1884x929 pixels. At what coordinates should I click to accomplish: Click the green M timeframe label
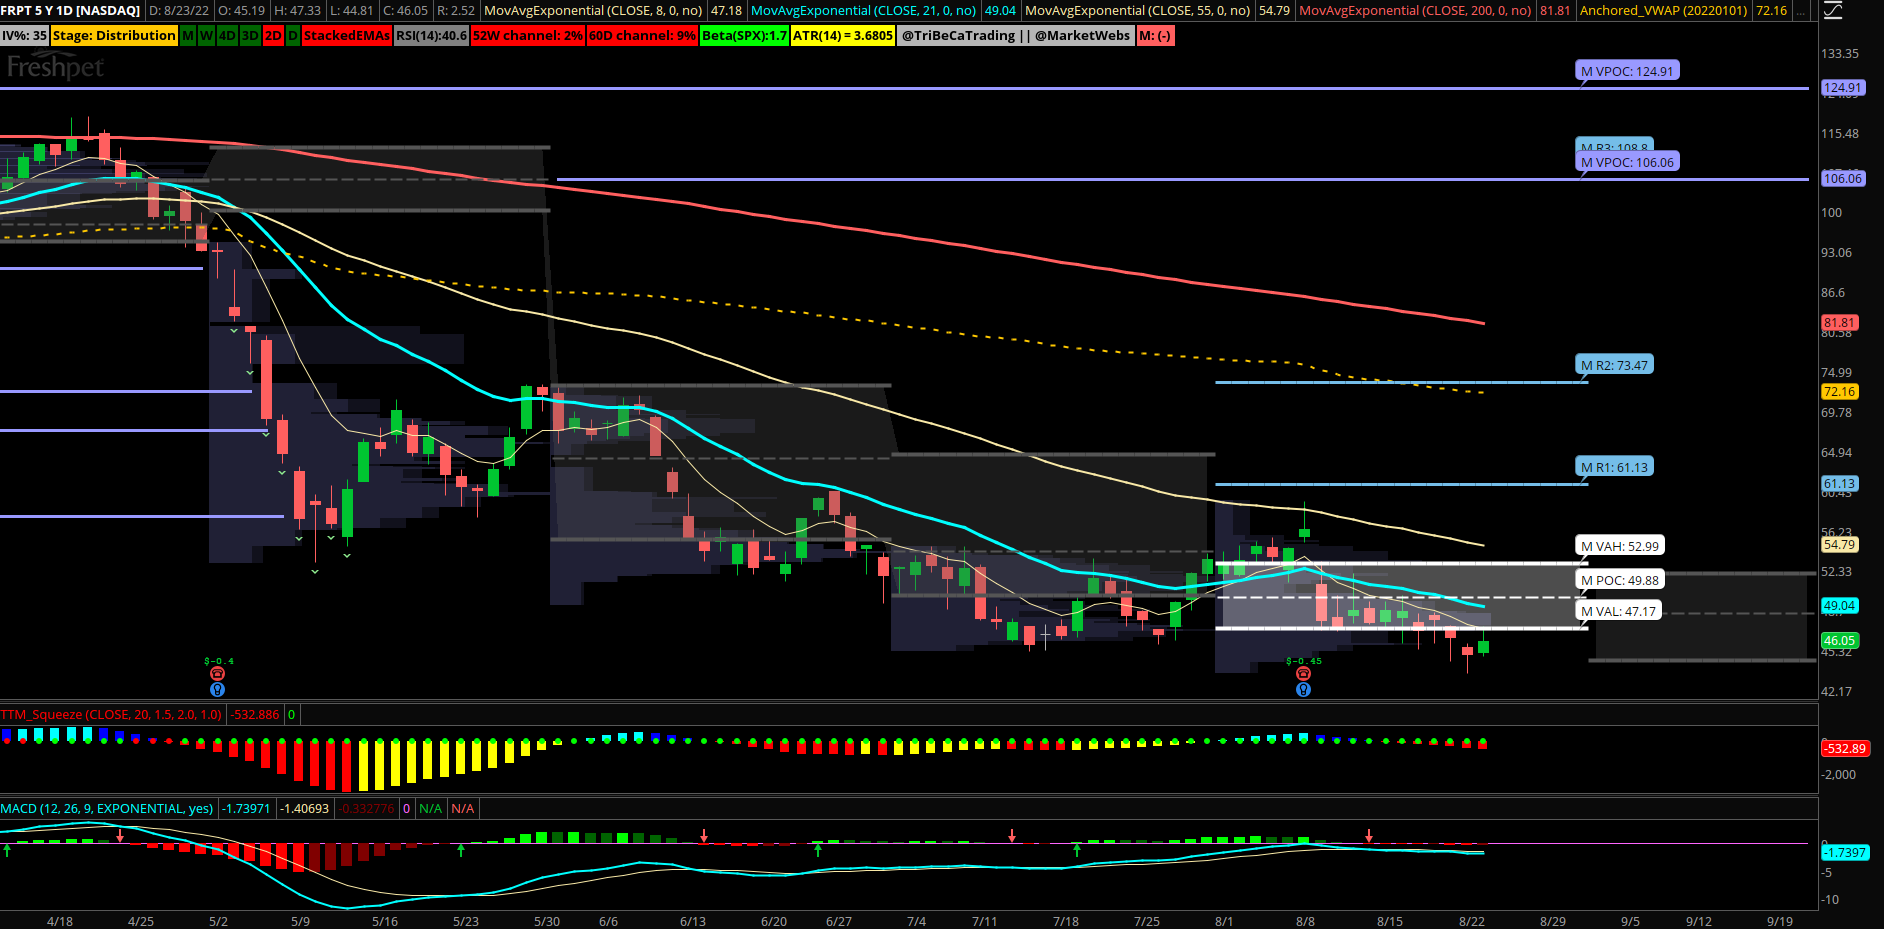pos(188,35)
